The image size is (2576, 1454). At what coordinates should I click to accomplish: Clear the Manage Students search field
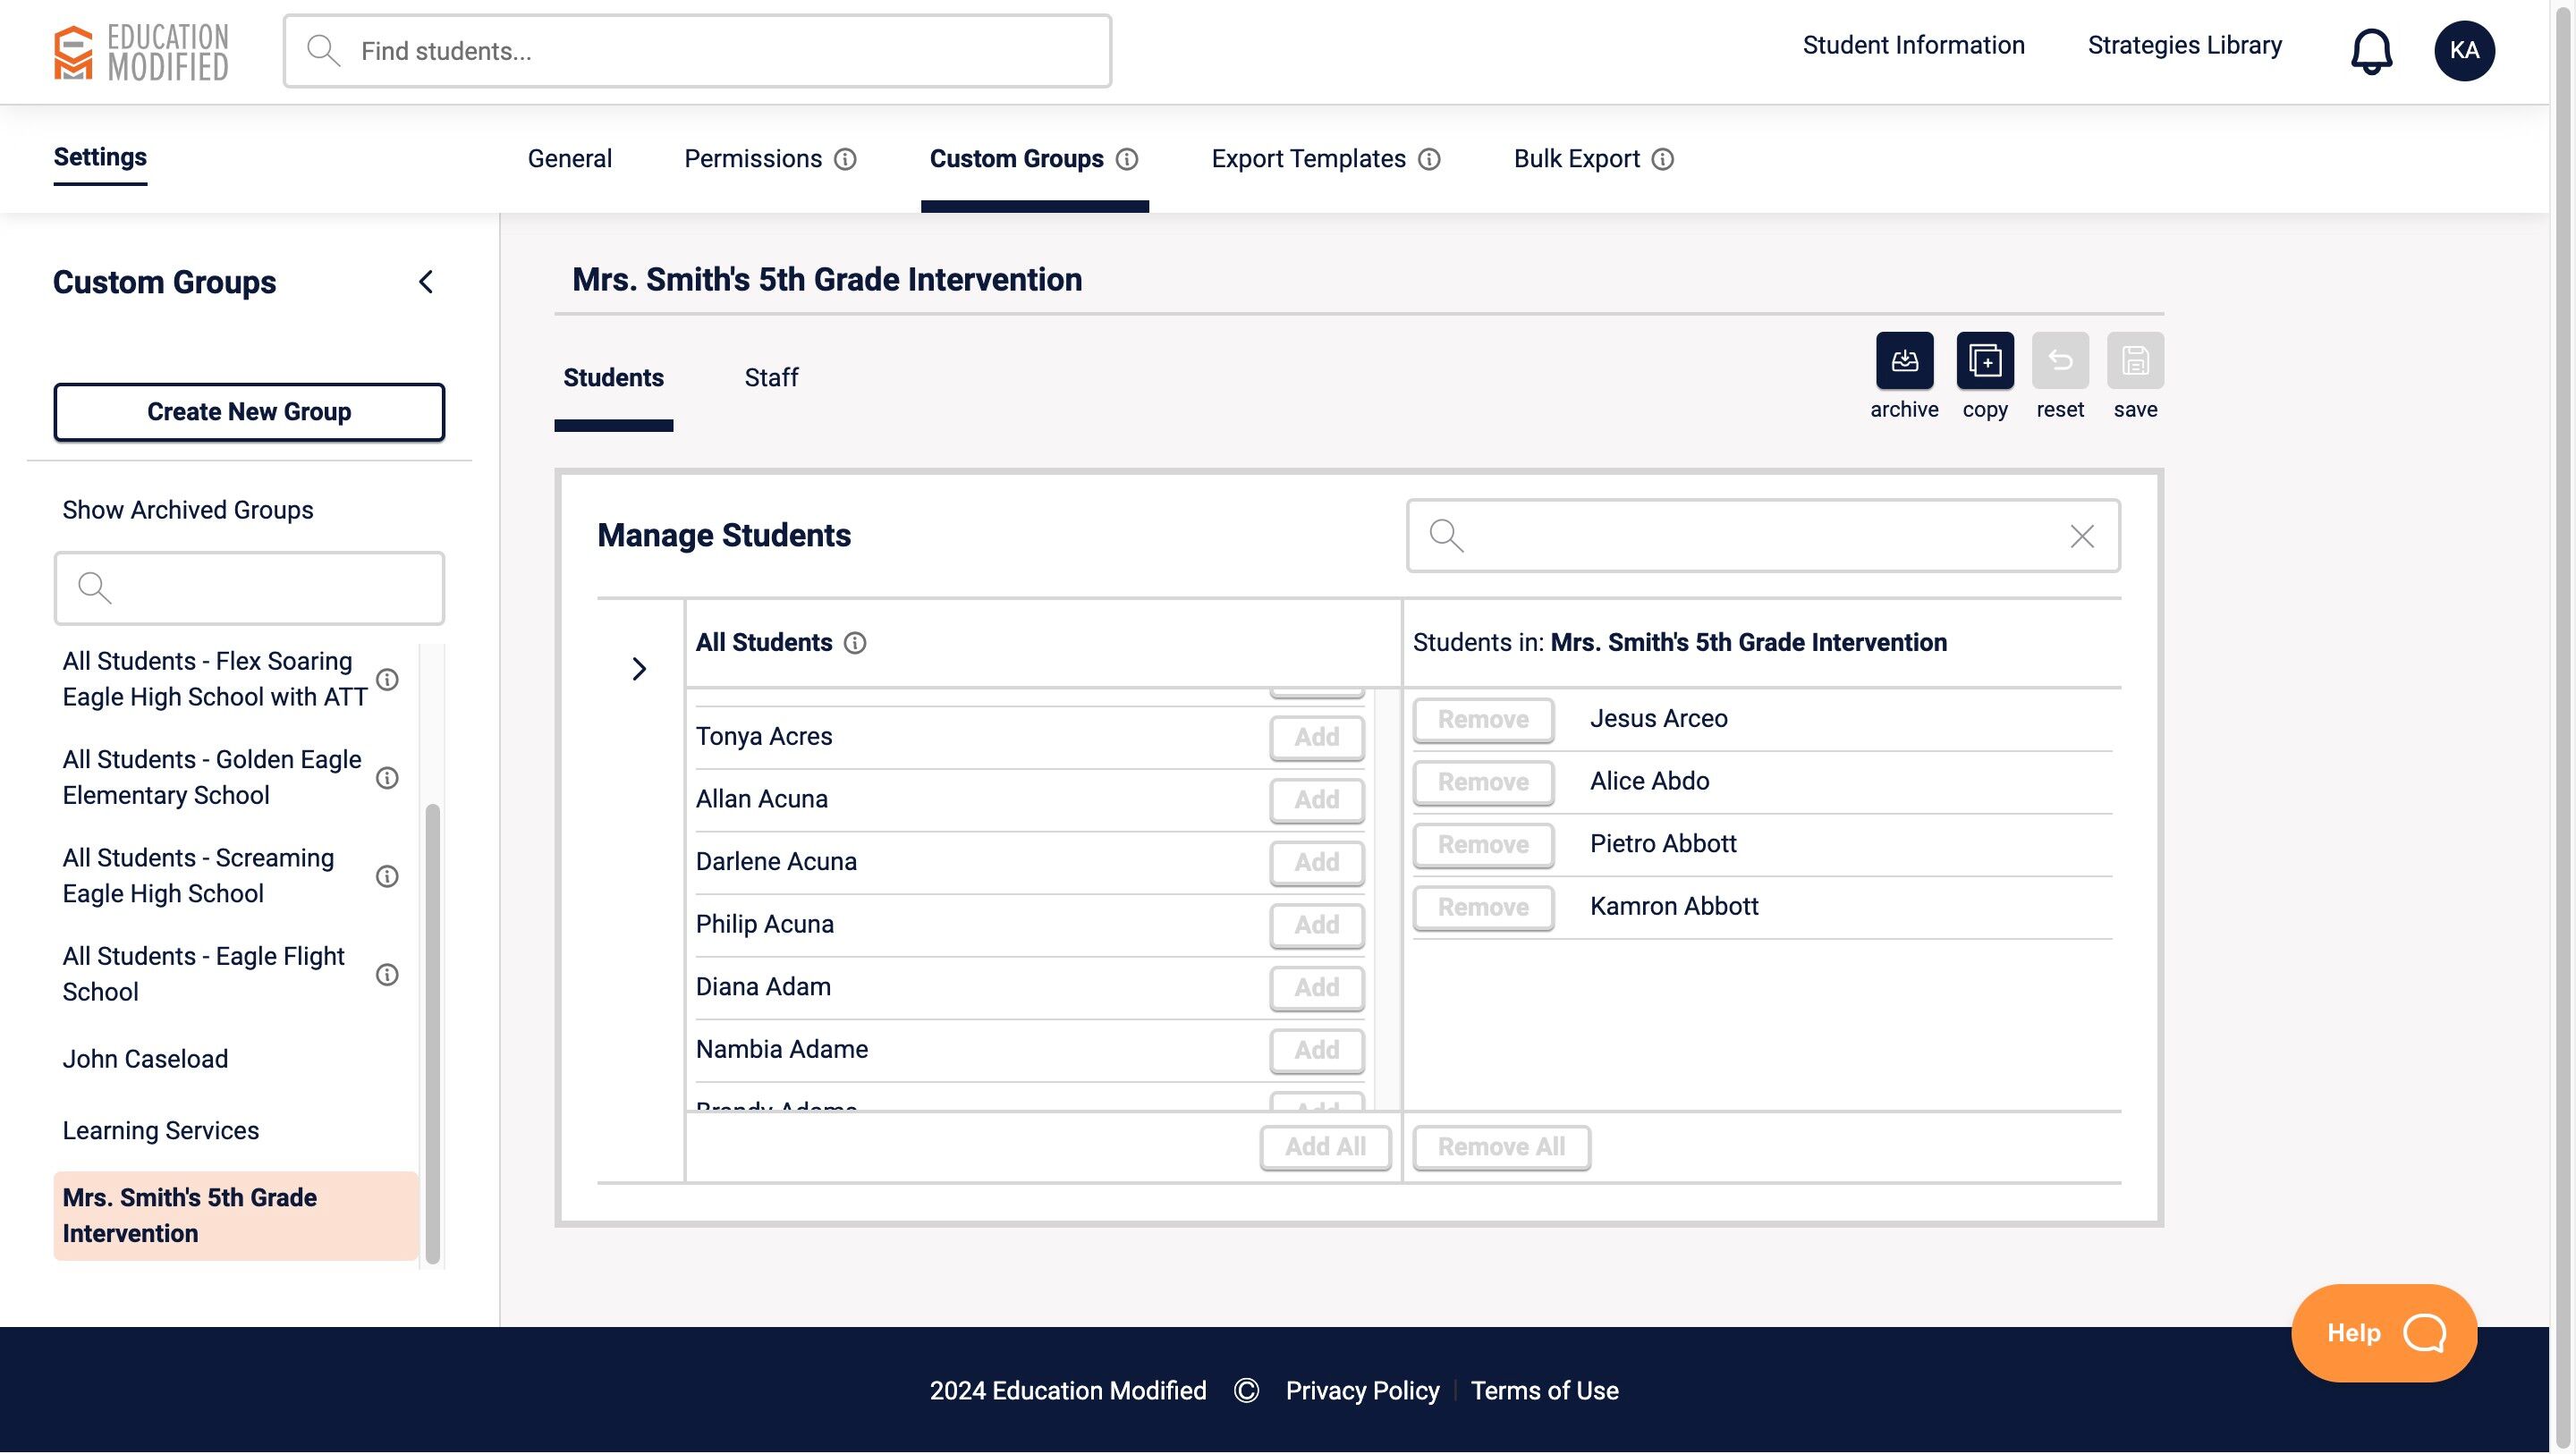tap(2082, 537)
